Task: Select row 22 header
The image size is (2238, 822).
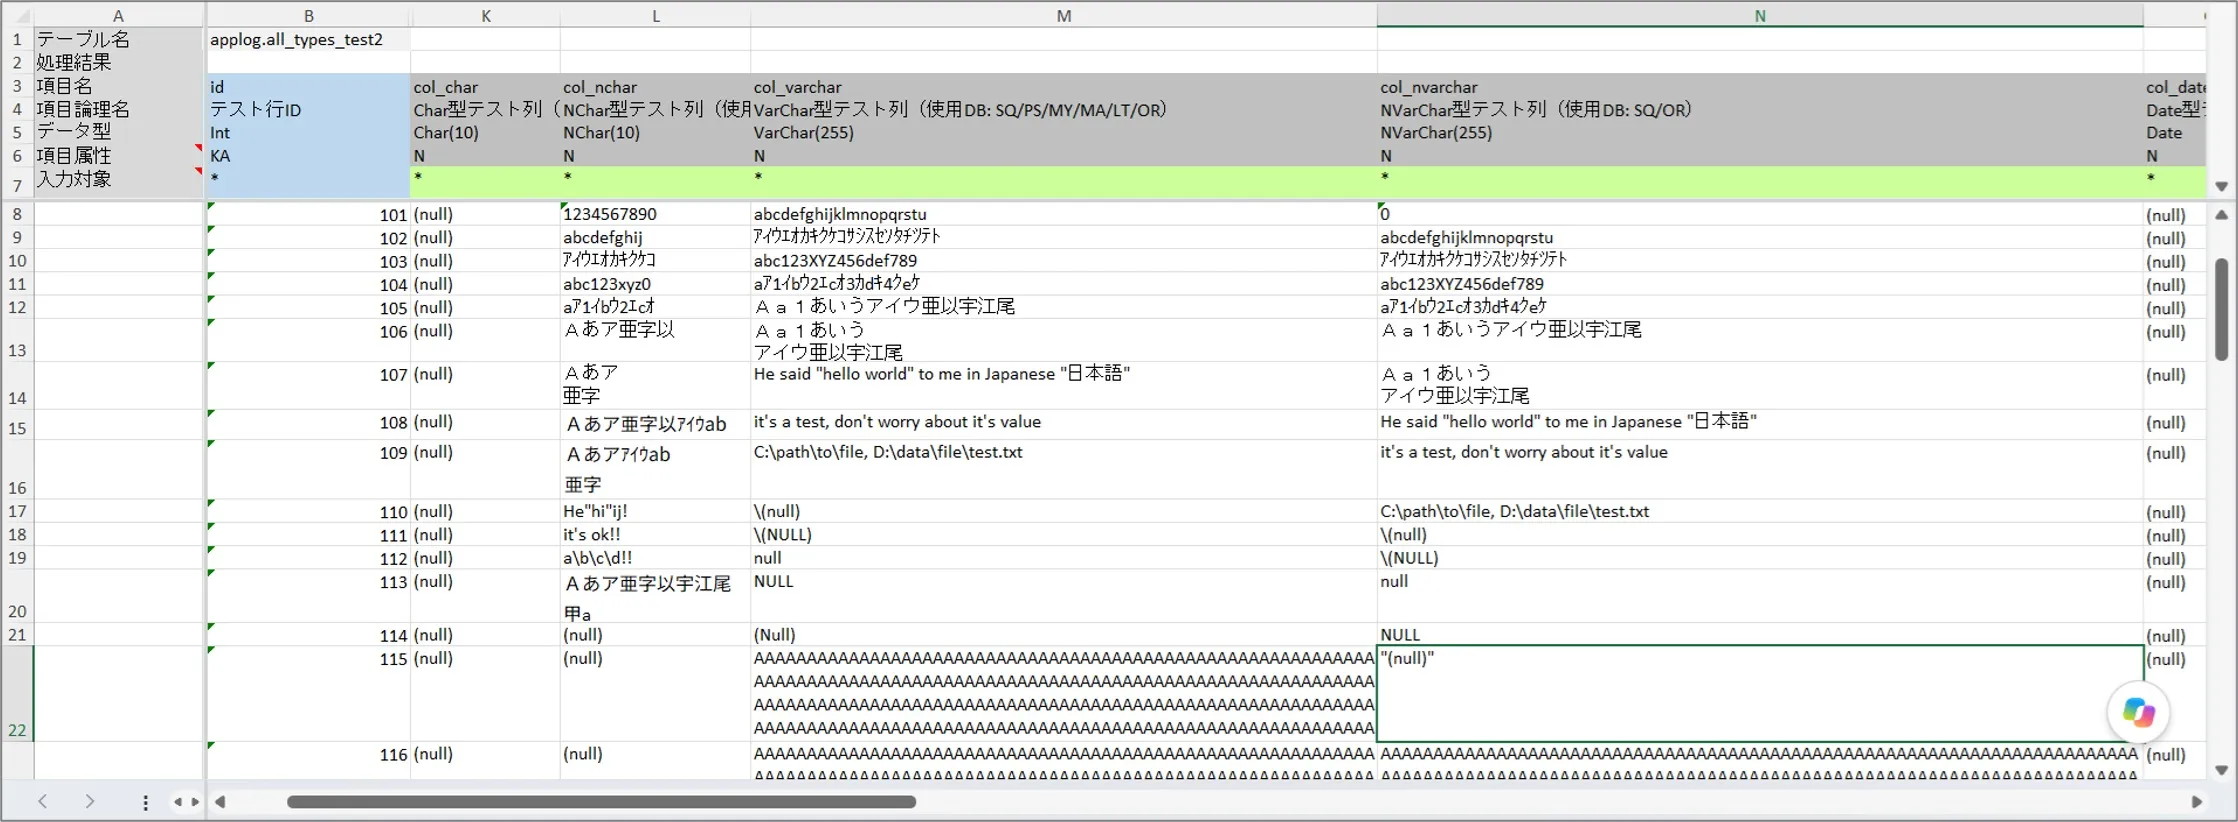Action: [18, 694]
